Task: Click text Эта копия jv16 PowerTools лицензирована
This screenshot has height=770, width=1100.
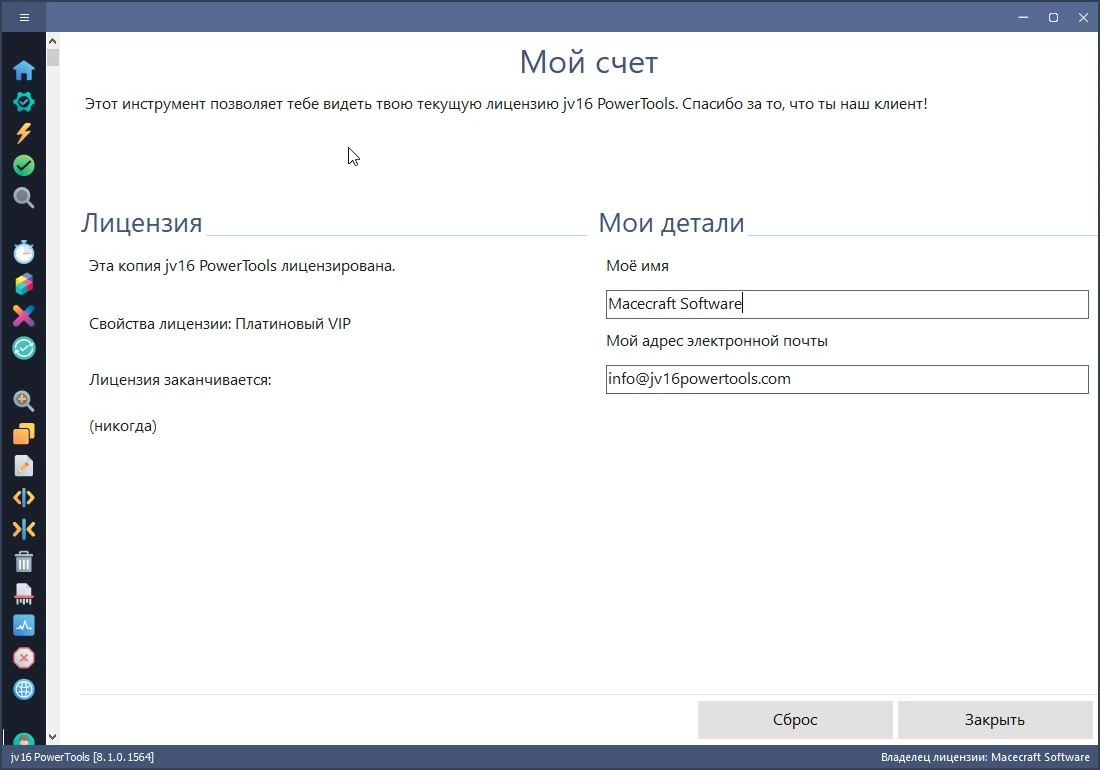Action: tap(242, 266)
